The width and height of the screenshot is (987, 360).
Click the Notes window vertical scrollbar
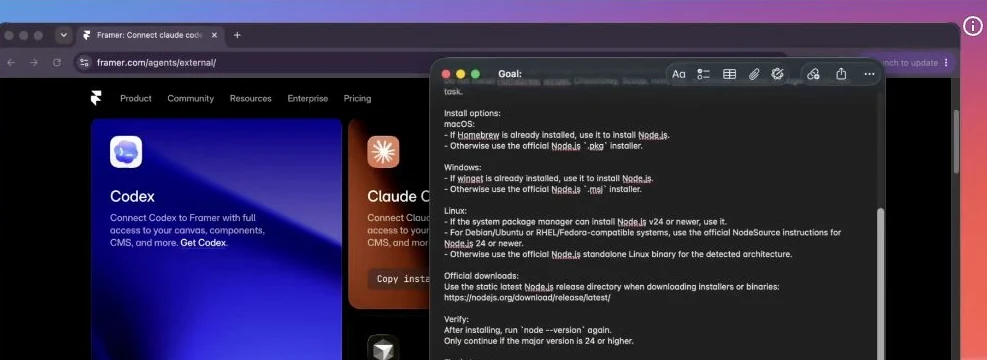tap(881, 283)
